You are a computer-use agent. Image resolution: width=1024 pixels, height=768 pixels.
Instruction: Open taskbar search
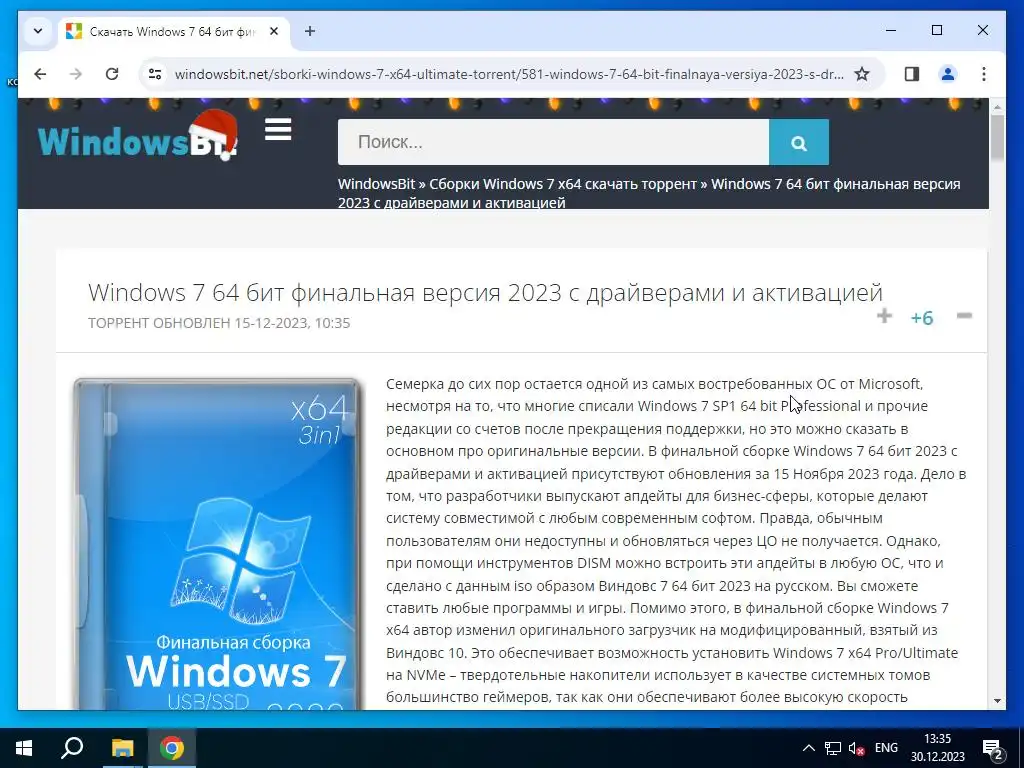[x=72, y=748]
